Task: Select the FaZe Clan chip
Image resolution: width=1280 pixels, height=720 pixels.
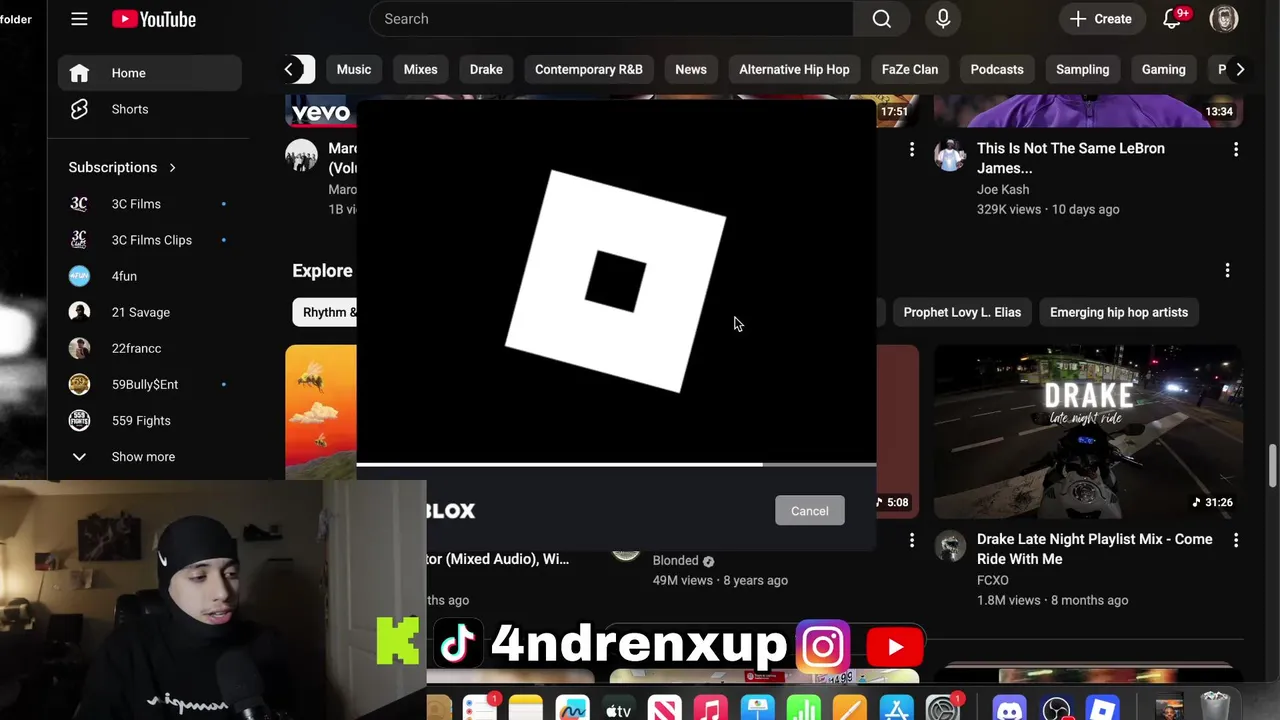Action: pyautogui.click(x=910, y=69)
